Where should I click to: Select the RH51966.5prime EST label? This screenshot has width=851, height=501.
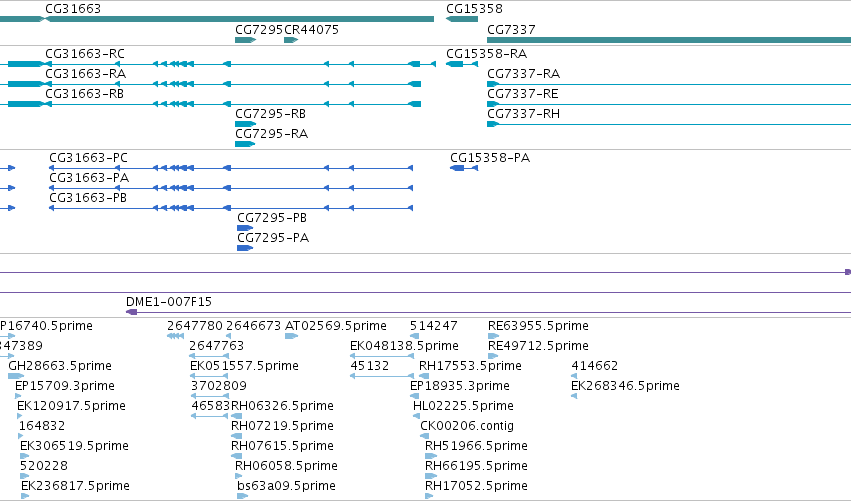coord(476,447)
